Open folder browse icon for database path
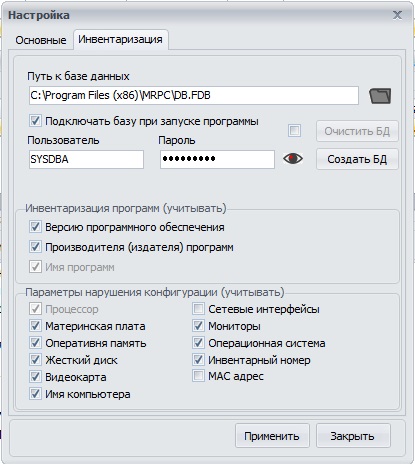The height and width of the screenshot is (464, 415). click(380, 96)
